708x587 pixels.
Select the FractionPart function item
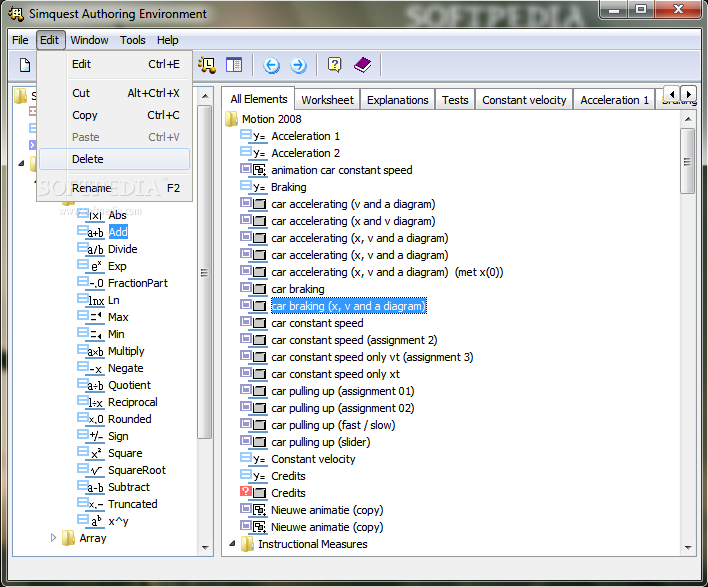pos(138,283)
